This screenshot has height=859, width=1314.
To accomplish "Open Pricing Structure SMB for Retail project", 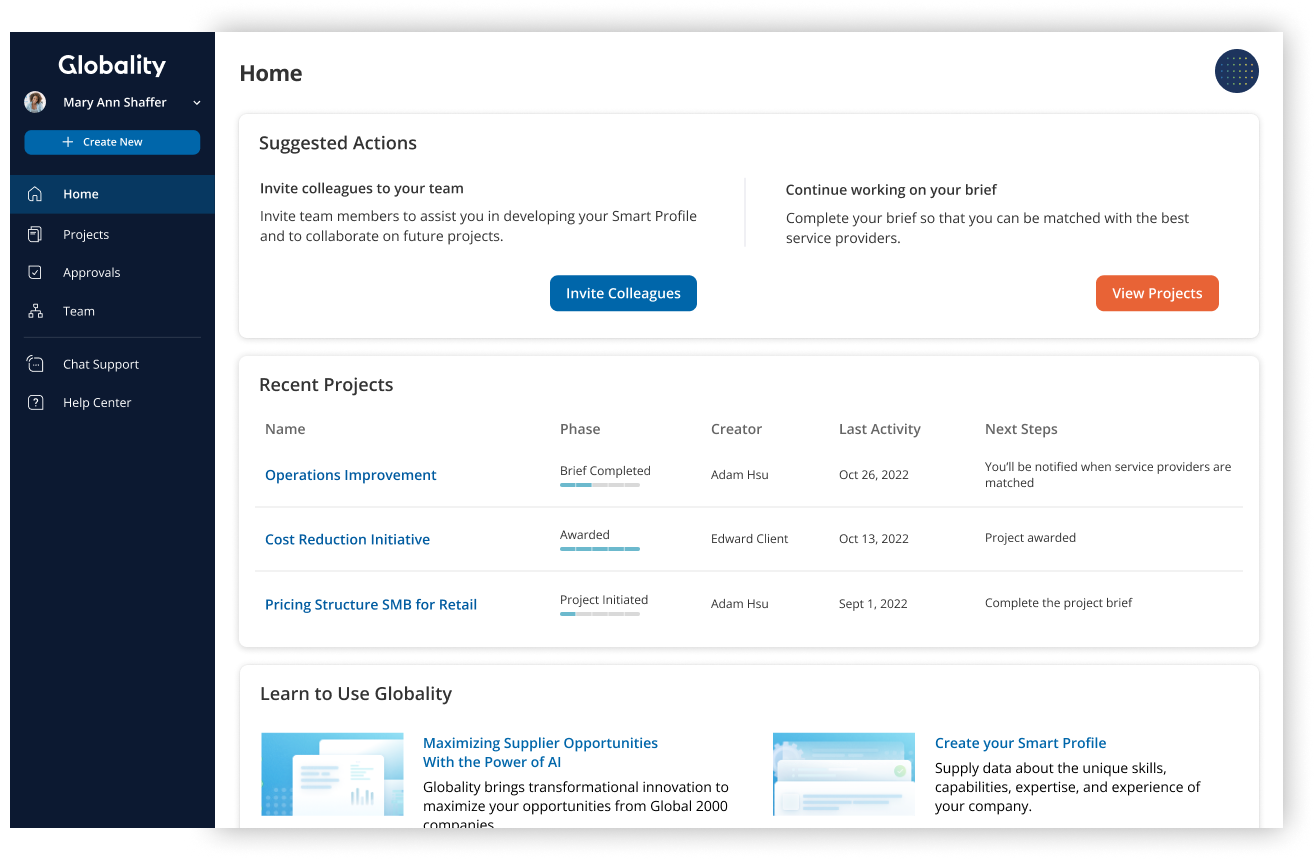I will pos(371,604).
